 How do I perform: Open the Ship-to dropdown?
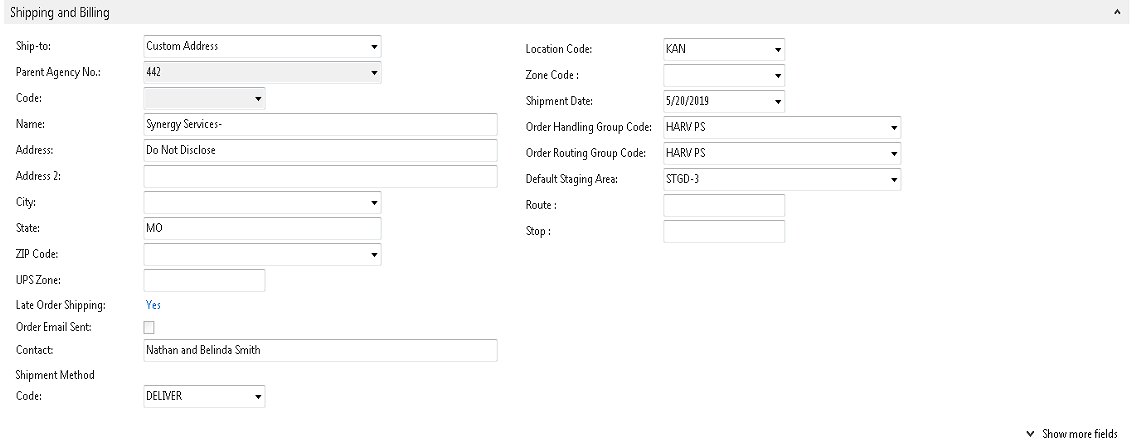coord(374,46)
